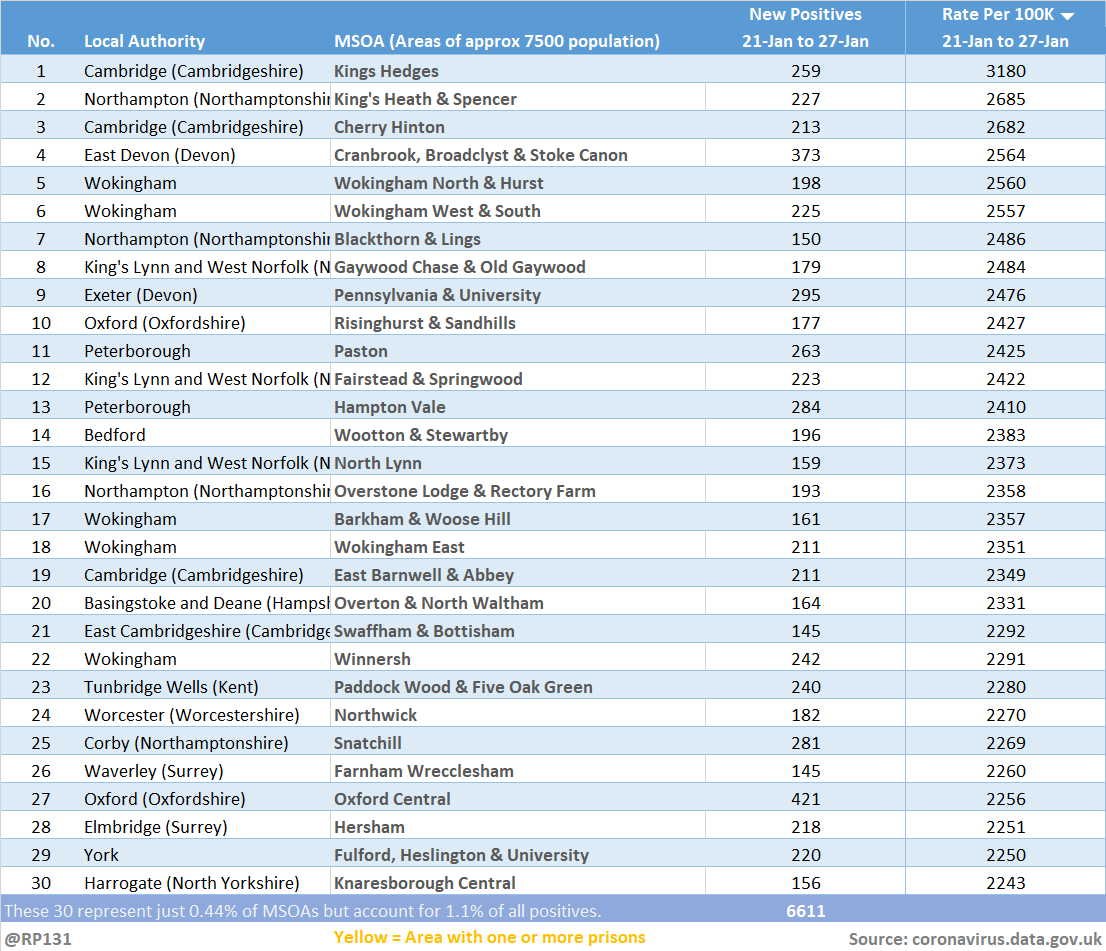
Task: Click the MSOA column header
Action: click(x=496, y=41)
